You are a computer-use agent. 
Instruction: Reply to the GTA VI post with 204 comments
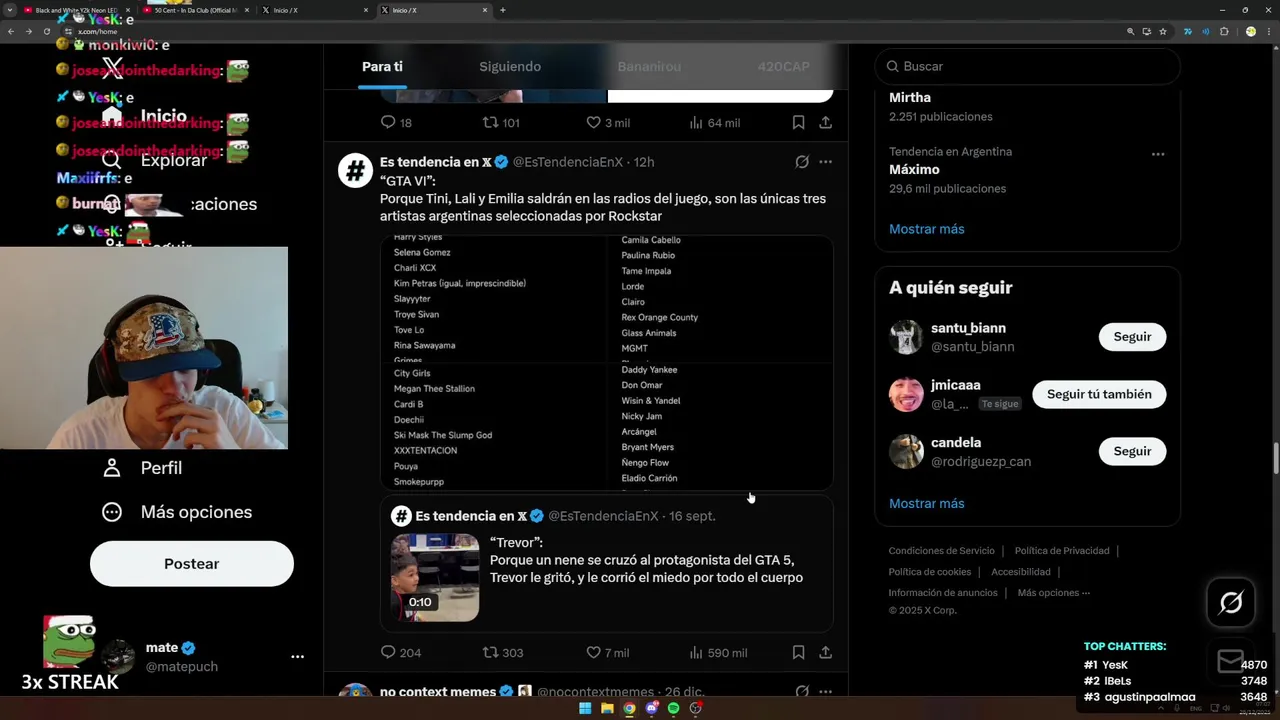400,652
